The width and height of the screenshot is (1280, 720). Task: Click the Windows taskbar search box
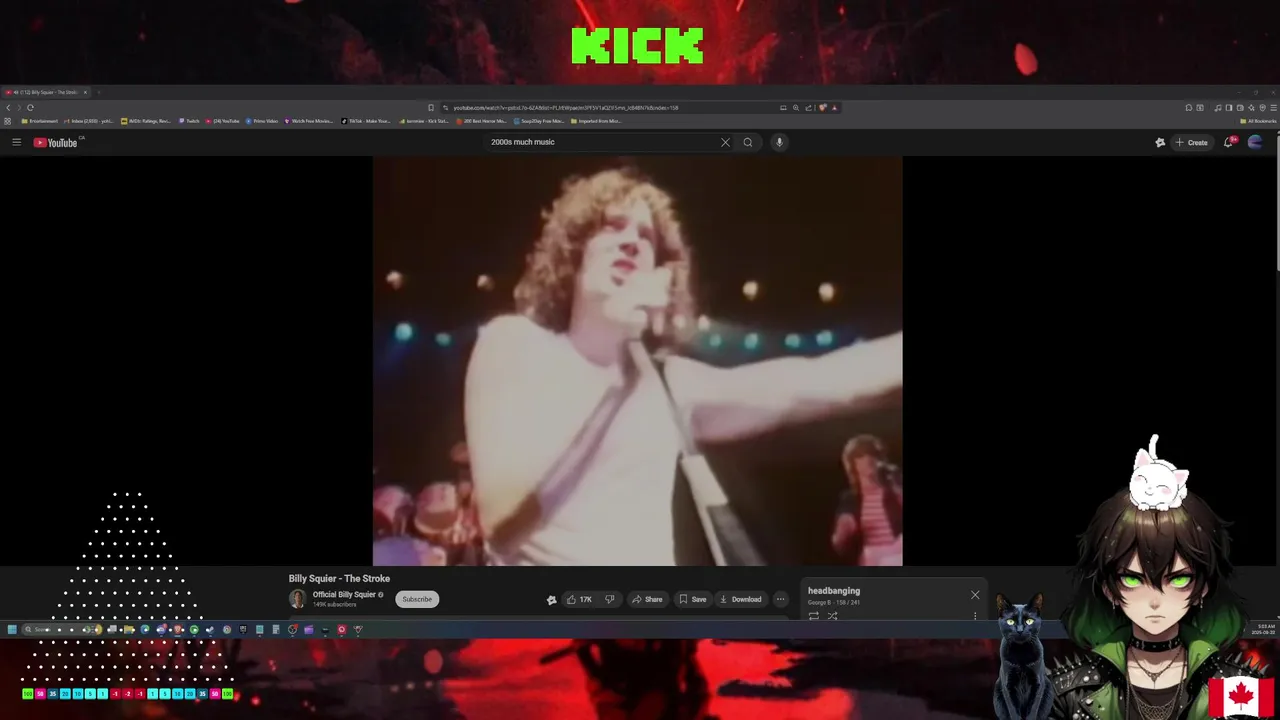(60, 630)
